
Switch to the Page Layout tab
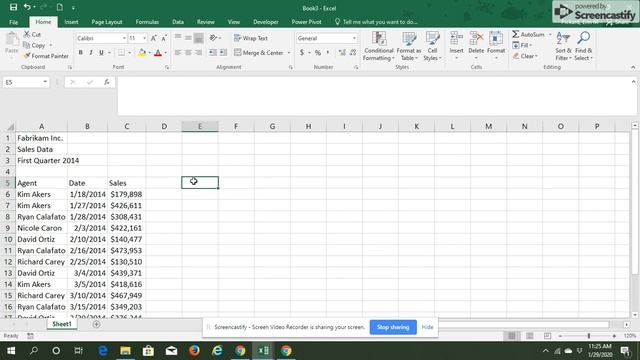click(107, 22)
